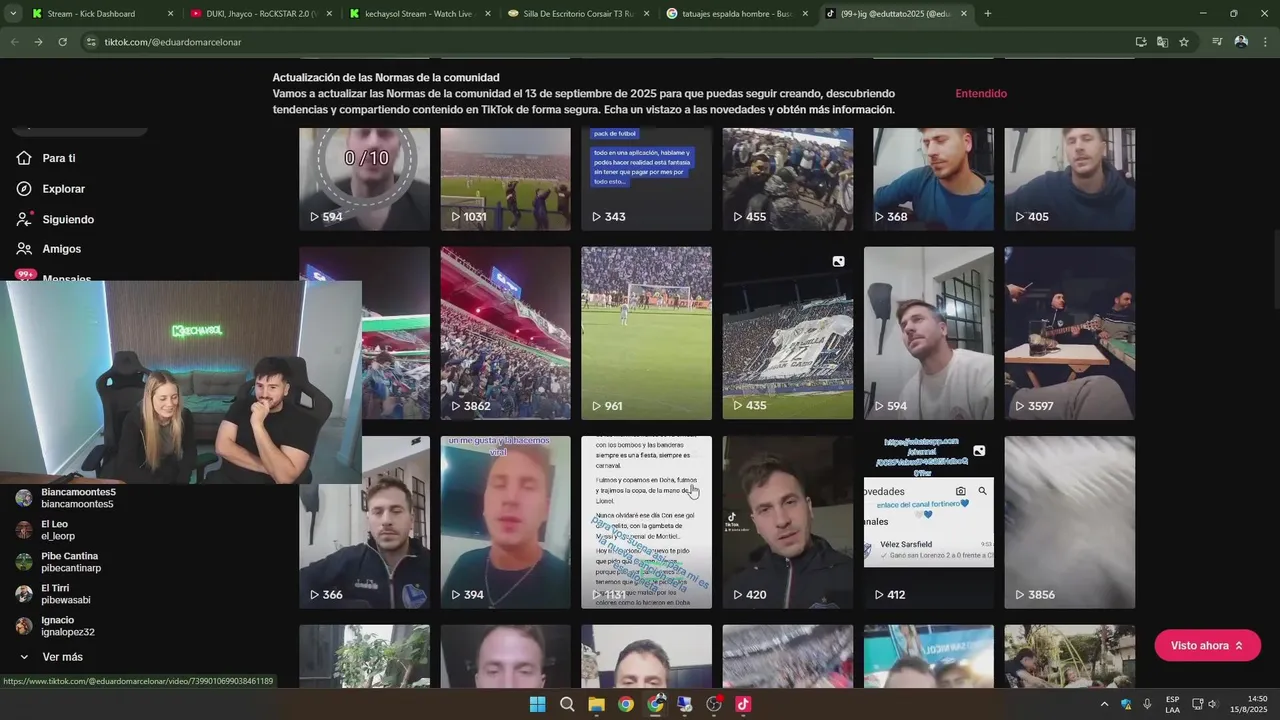Open Amigos in the sidebar
The height and width of the screenshot is (720, 1280).
(61, 249)
